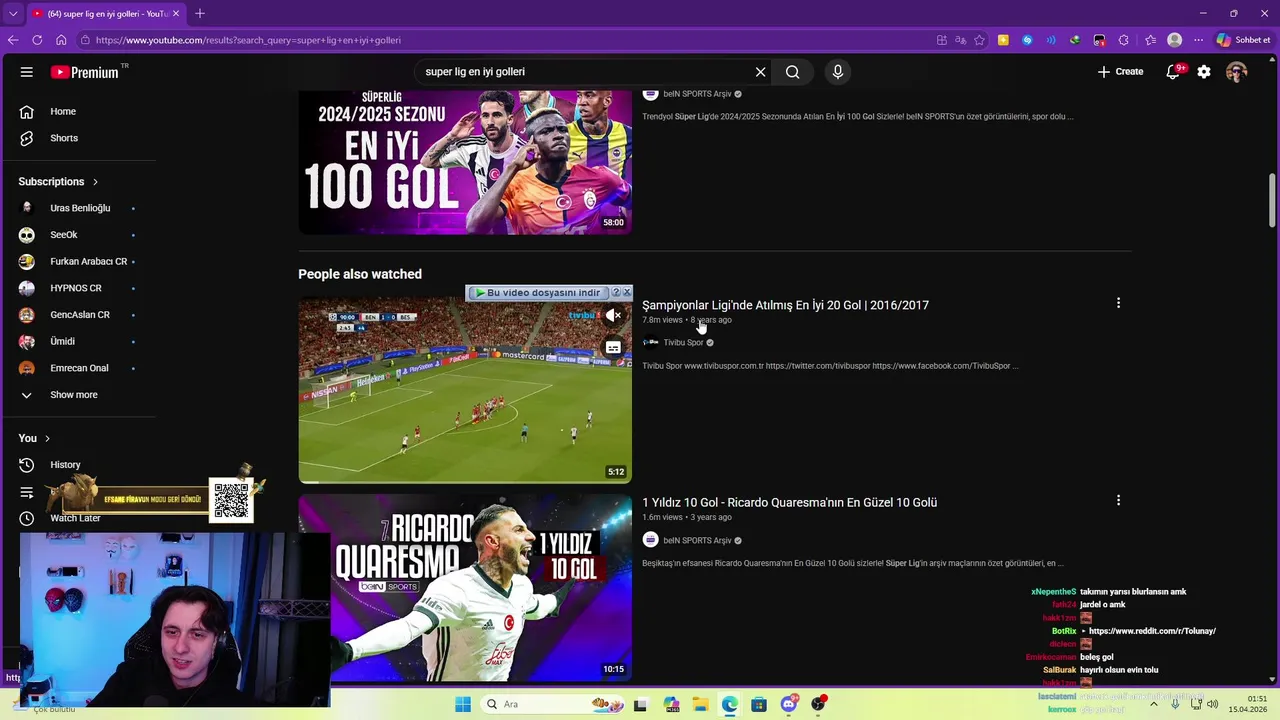Open the Uras Benlioğlu channel subscription
The width and height of the screenshot is (1280, 720).
[x=78, y=208]
